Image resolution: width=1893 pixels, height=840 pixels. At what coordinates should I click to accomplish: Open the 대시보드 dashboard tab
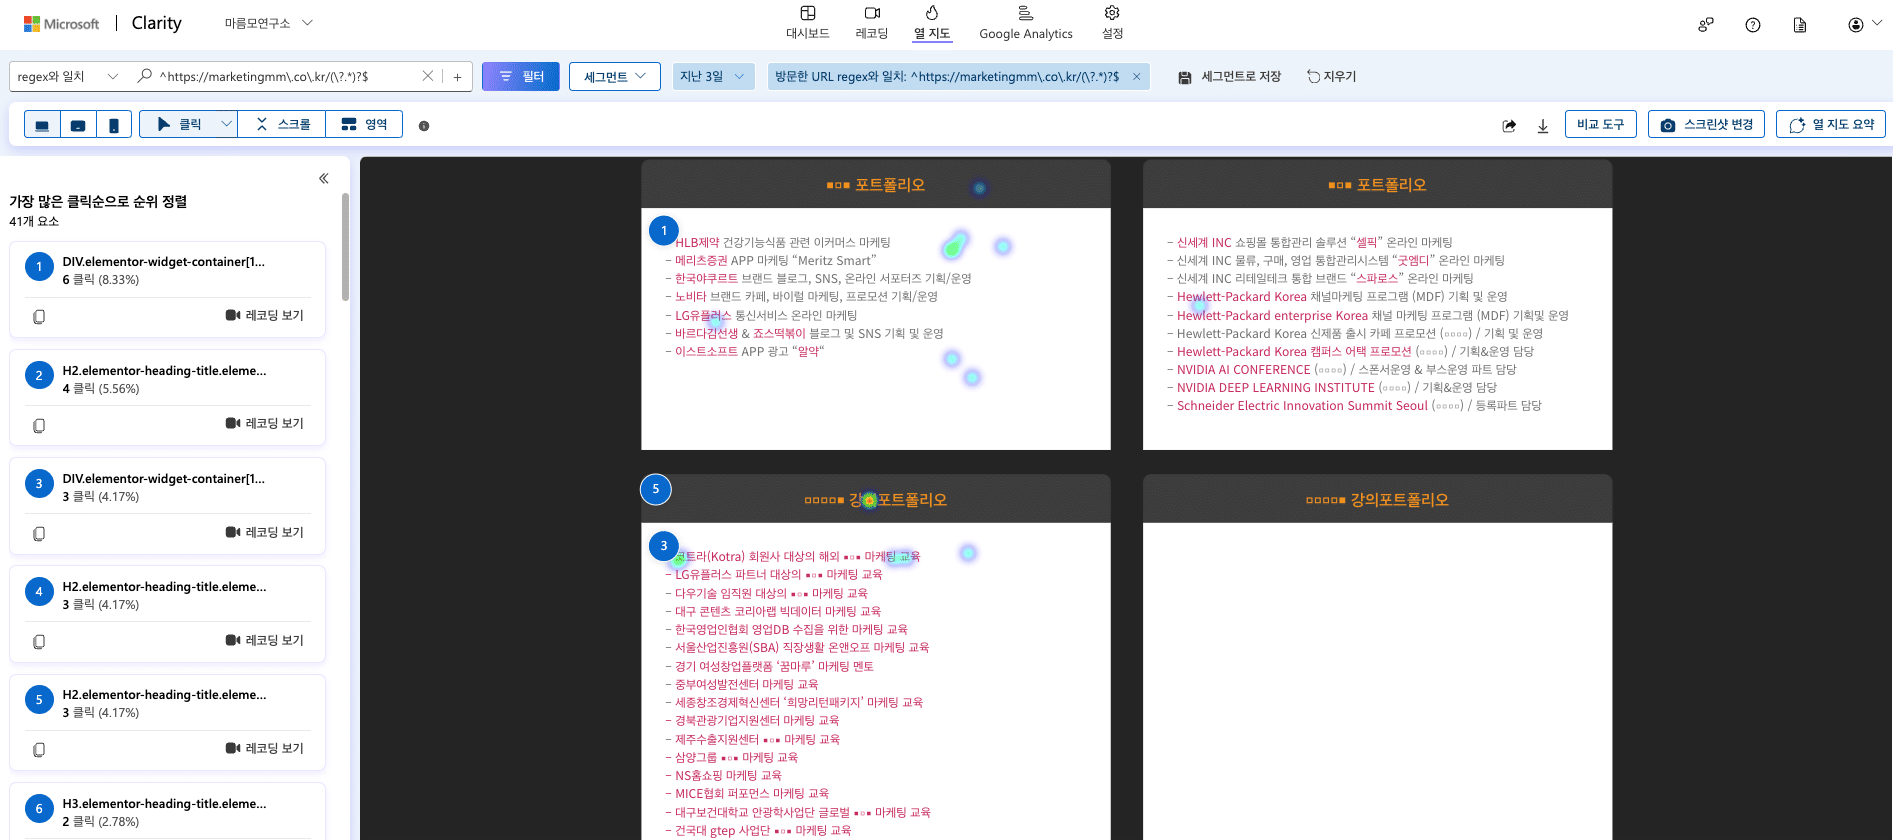click(807, 22)
